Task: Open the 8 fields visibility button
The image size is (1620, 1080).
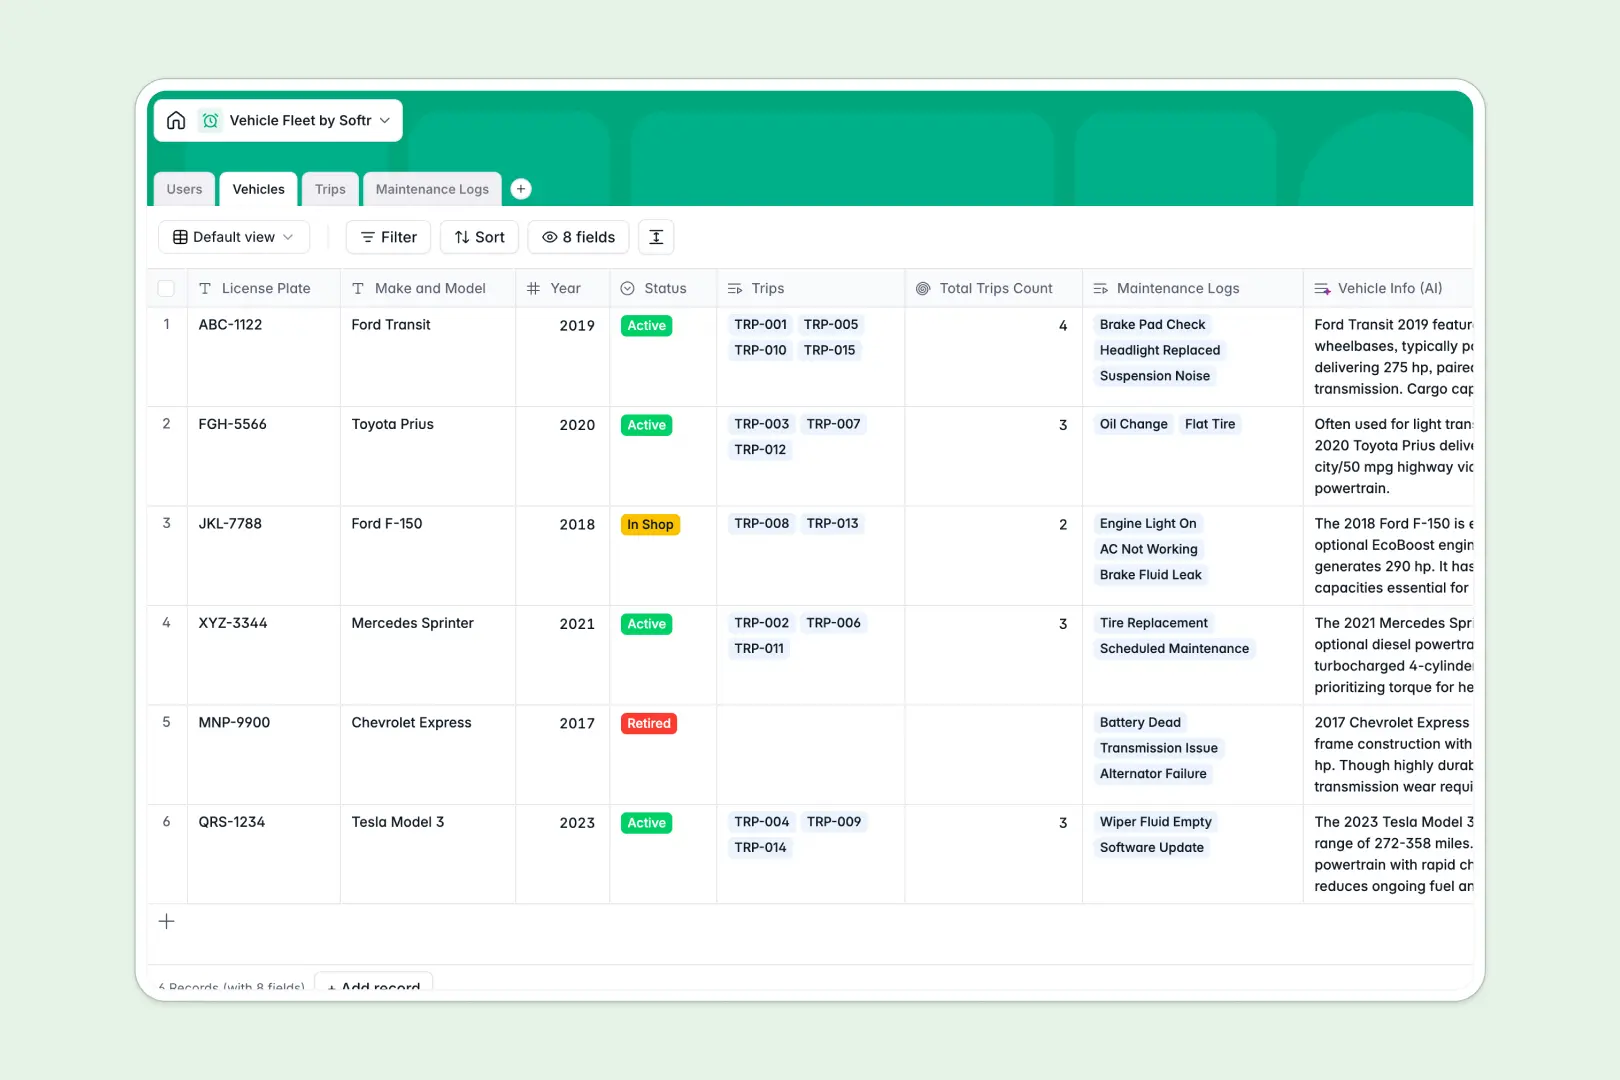Action: (578, 237)
